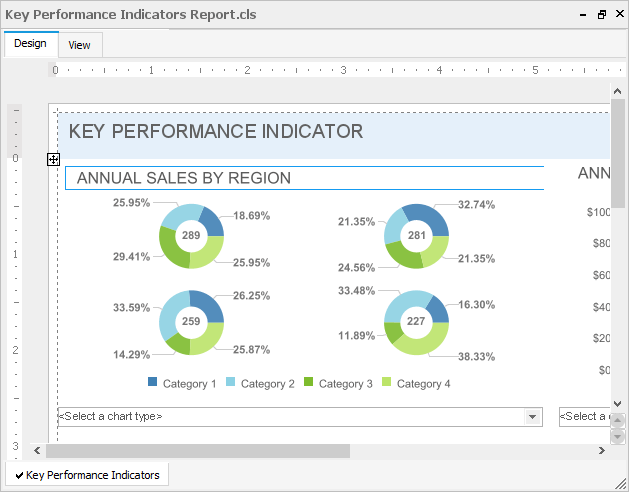
Task: Open the 'Select a chart type' dropdown arrow
Action: [533, 417]
